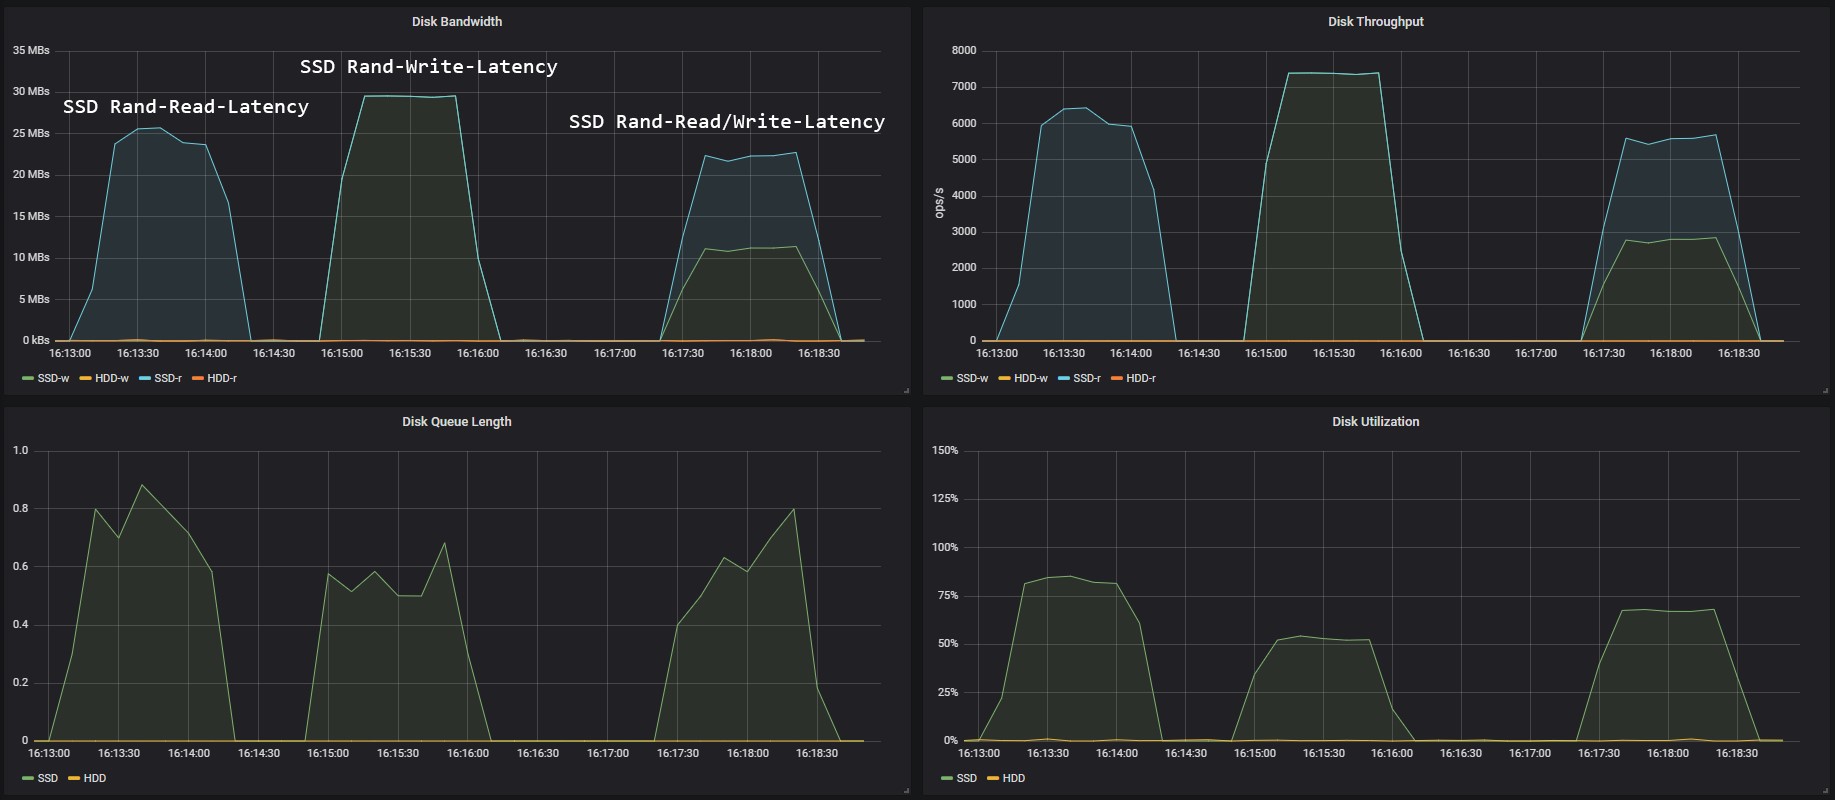Open the Disk Throughput panel title menu
The width and height of the screenshot is (1835, 800).
pos(1375,21)
